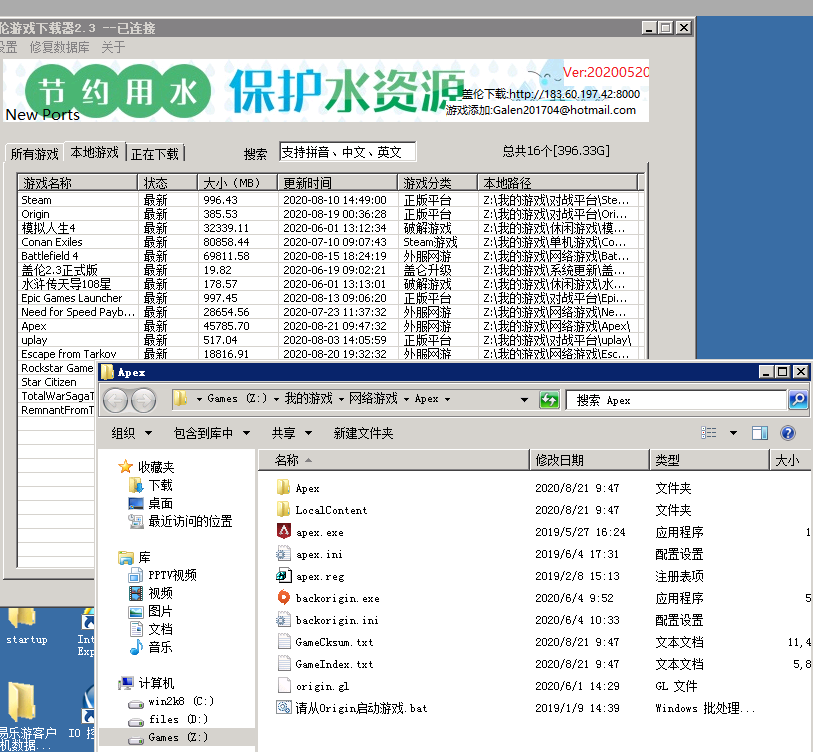Click the green refresh button beside the address bar

(549, 400)
